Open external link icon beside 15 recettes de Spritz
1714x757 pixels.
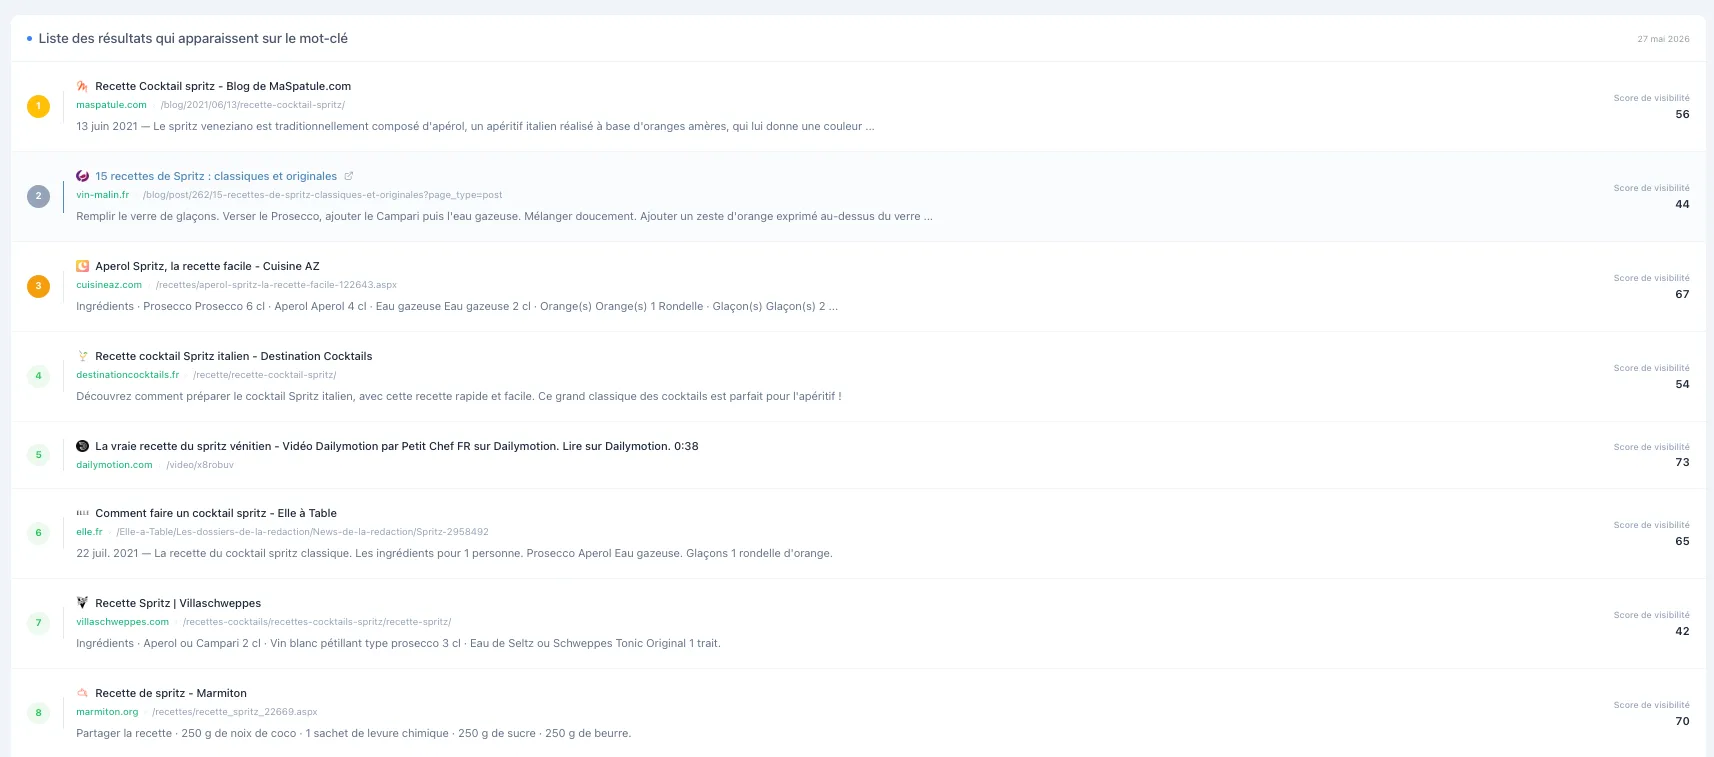(349, 176)
